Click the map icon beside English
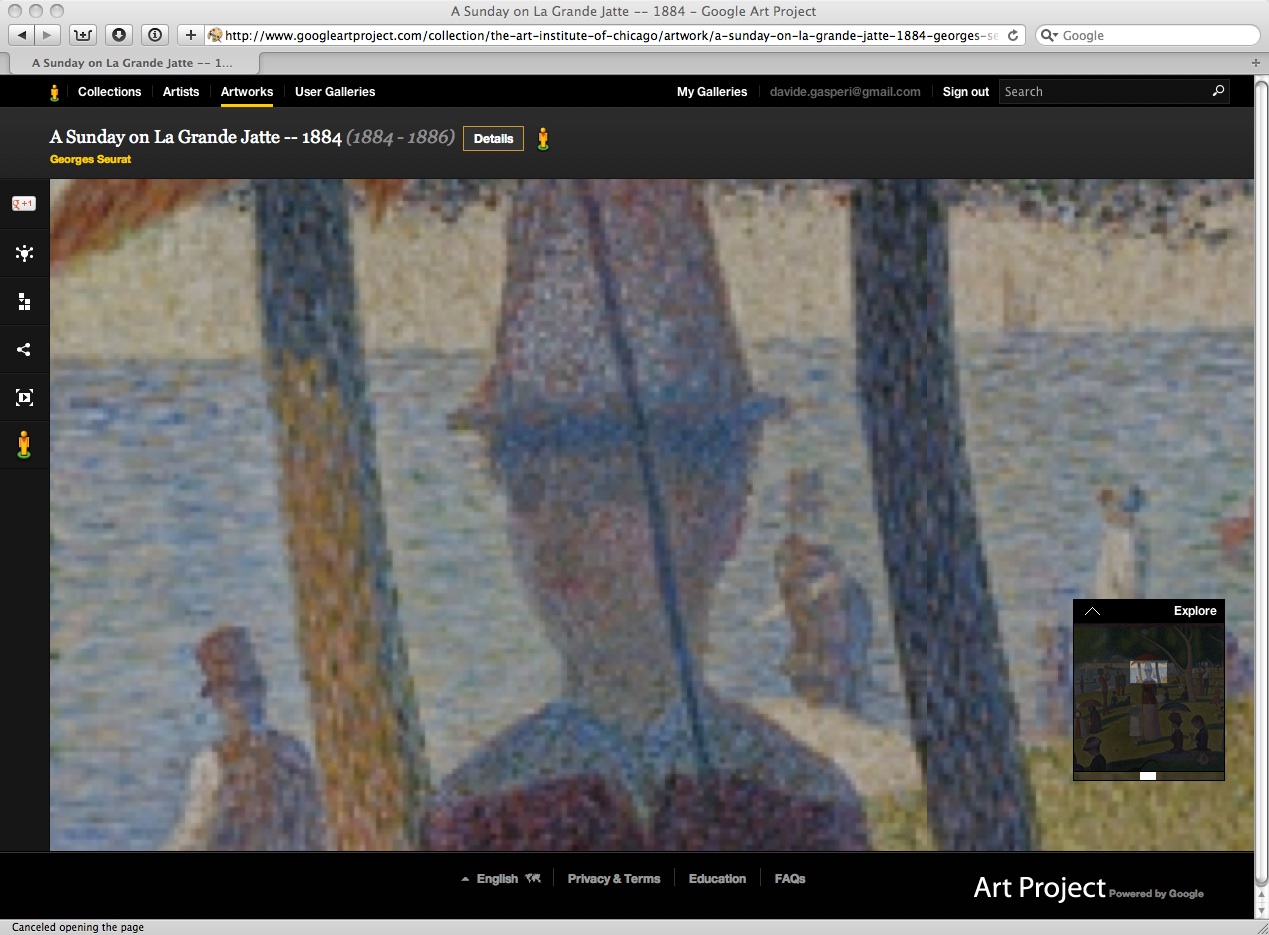 [533, 879]
